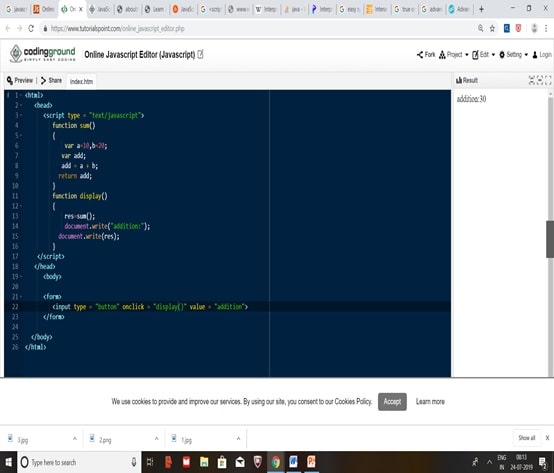
Task: Follow the Learn more link
Action: [430, 402]
